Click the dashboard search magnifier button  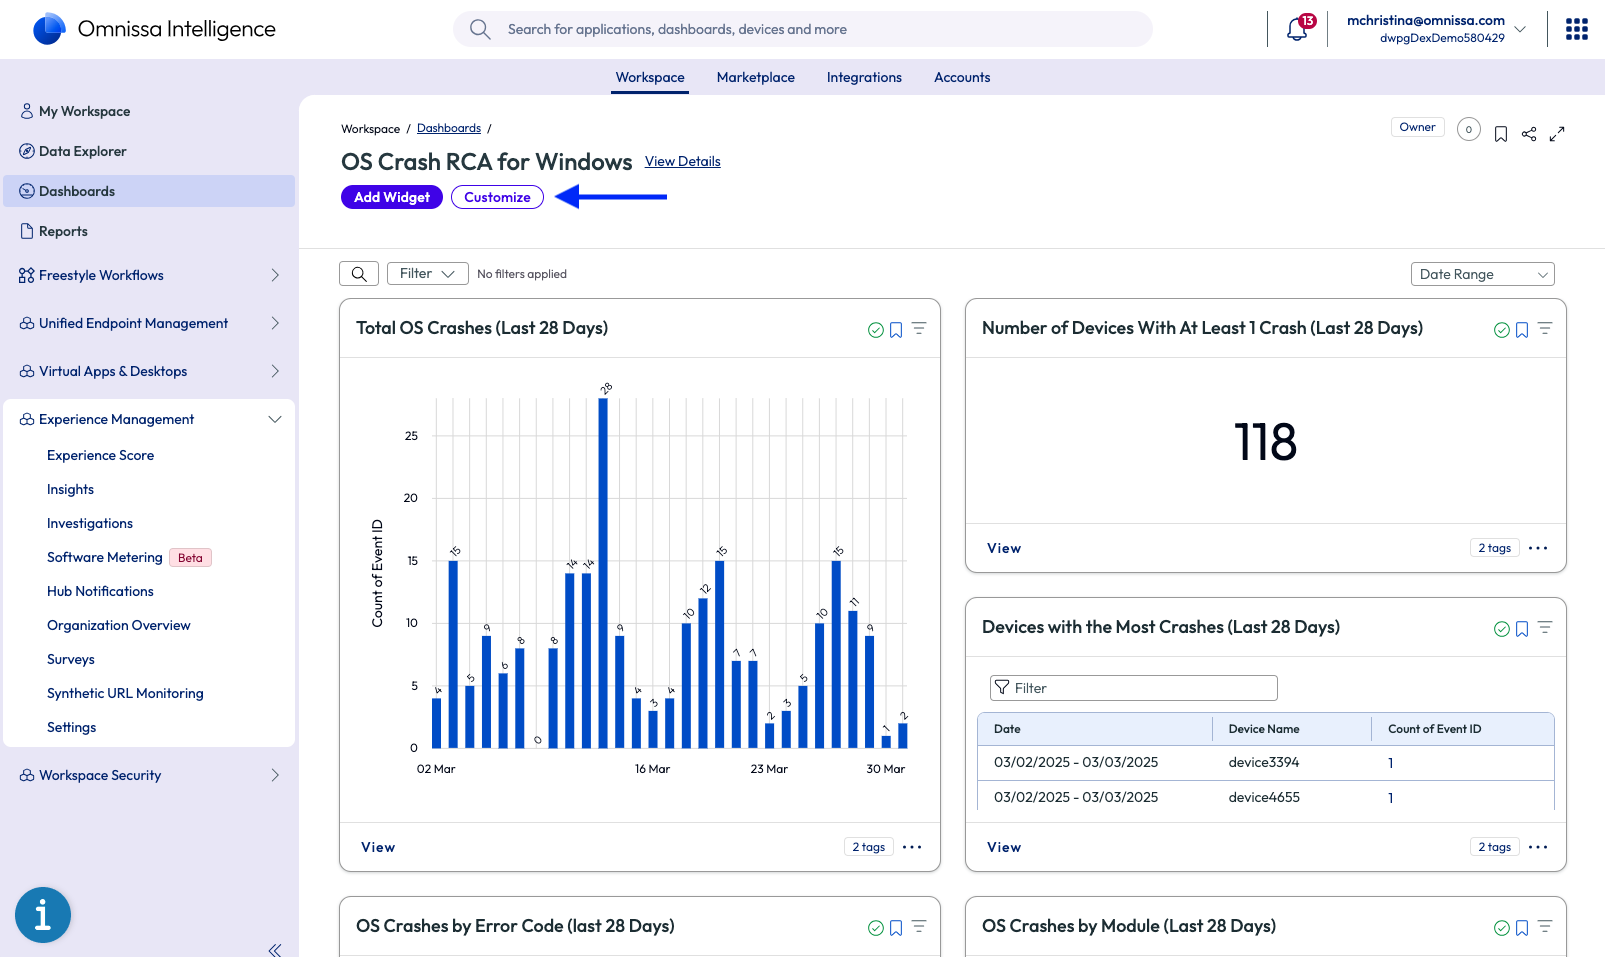[359, 274]
